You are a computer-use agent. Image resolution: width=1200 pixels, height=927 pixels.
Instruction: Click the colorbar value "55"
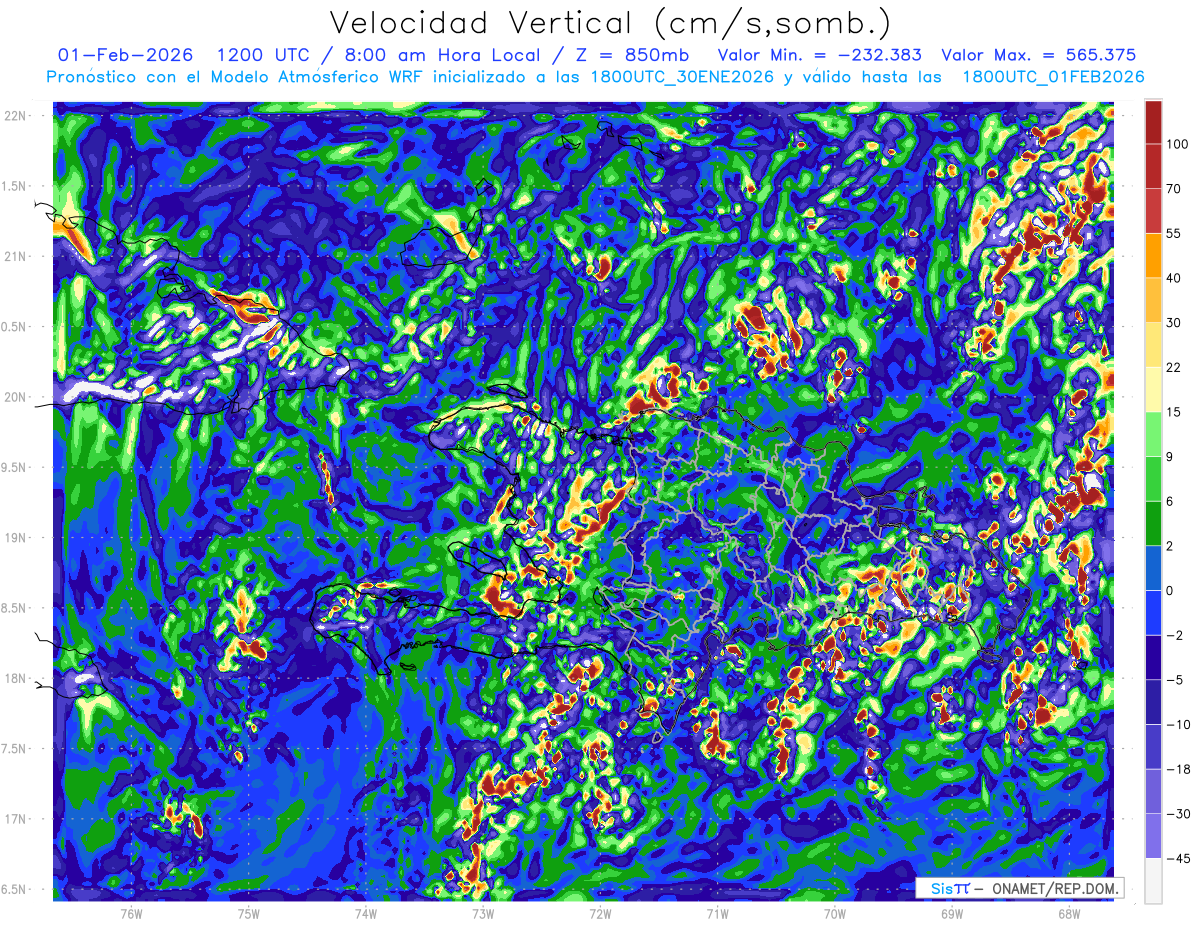tap(1174, 233)
